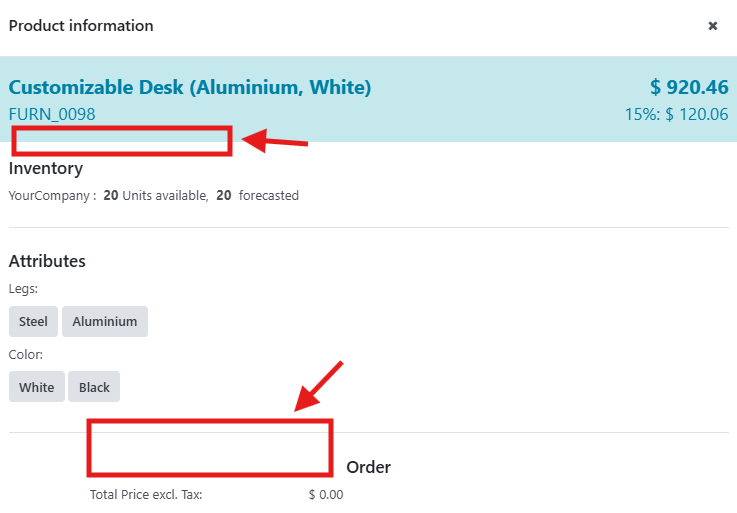Click the Total Price excl. Tax label
This screenshot has height=513, width=737.
146,494
